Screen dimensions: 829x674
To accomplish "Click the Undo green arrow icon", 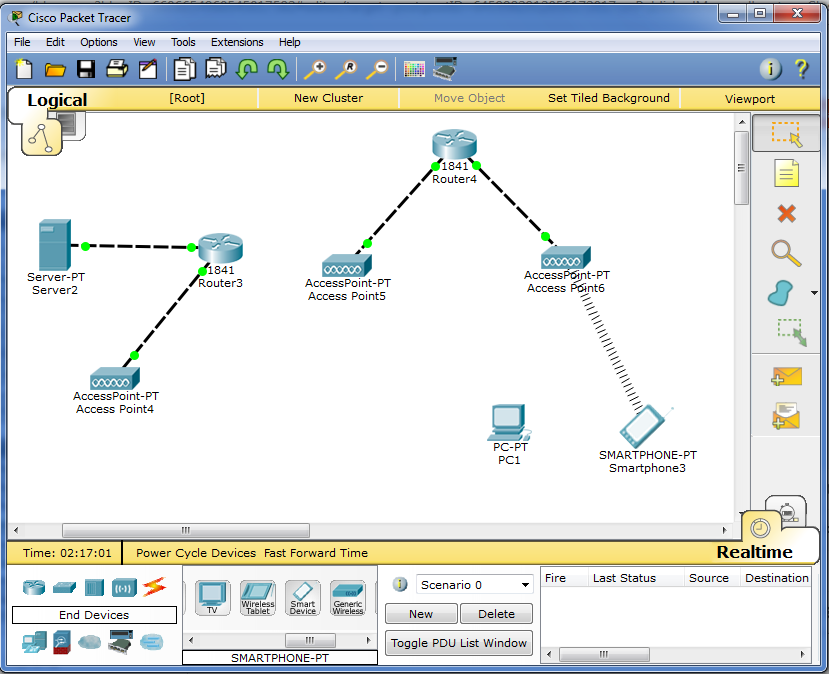I will pos(247,69).
